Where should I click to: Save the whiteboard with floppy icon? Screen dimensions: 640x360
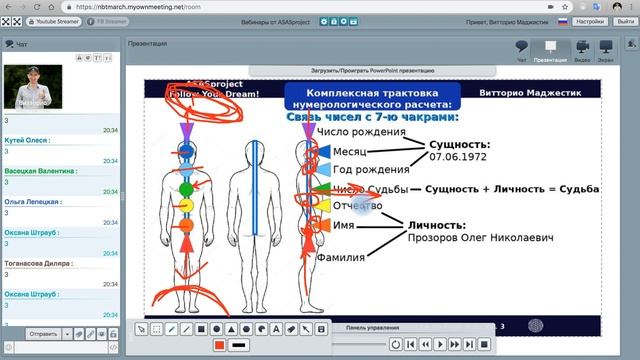click(x=321, y=329)
